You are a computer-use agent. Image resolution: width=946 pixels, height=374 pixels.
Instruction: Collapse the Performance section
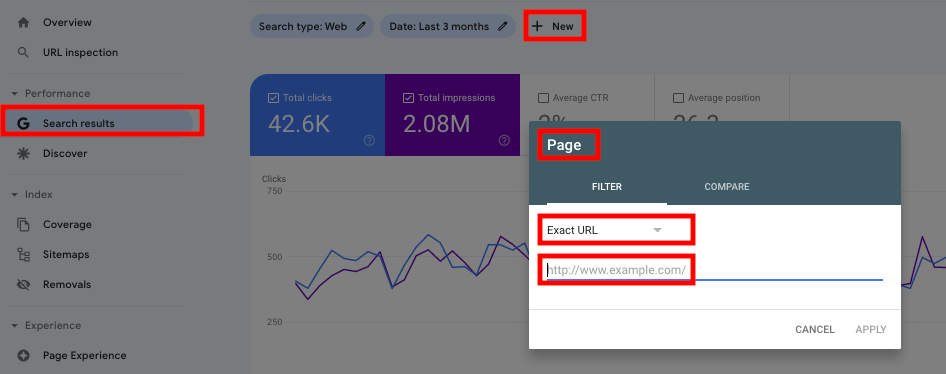click(14, 94)
